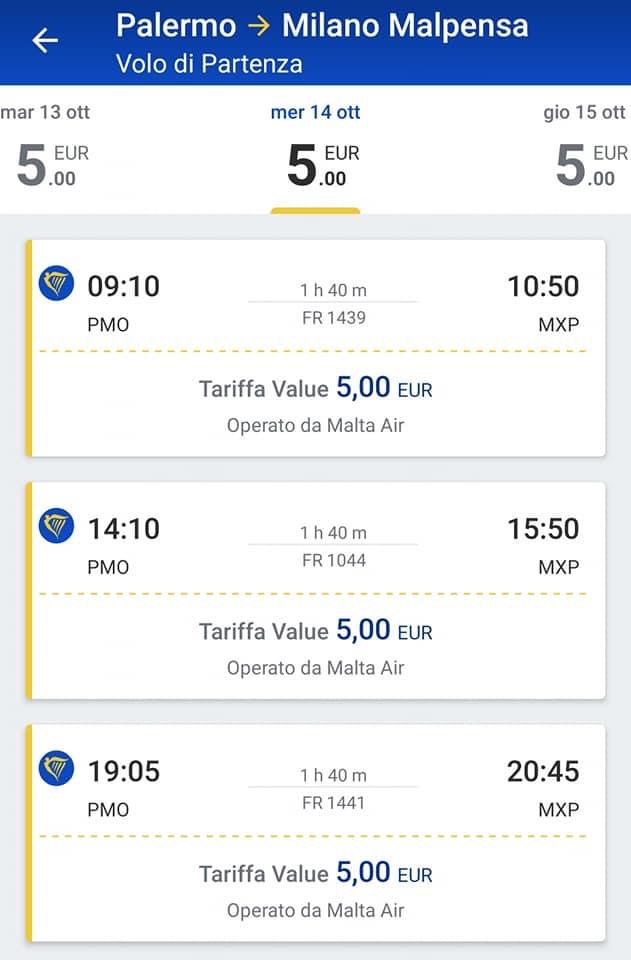Click the 20:45 arrival time
This screenshot has height=960, width=631.
543,771
